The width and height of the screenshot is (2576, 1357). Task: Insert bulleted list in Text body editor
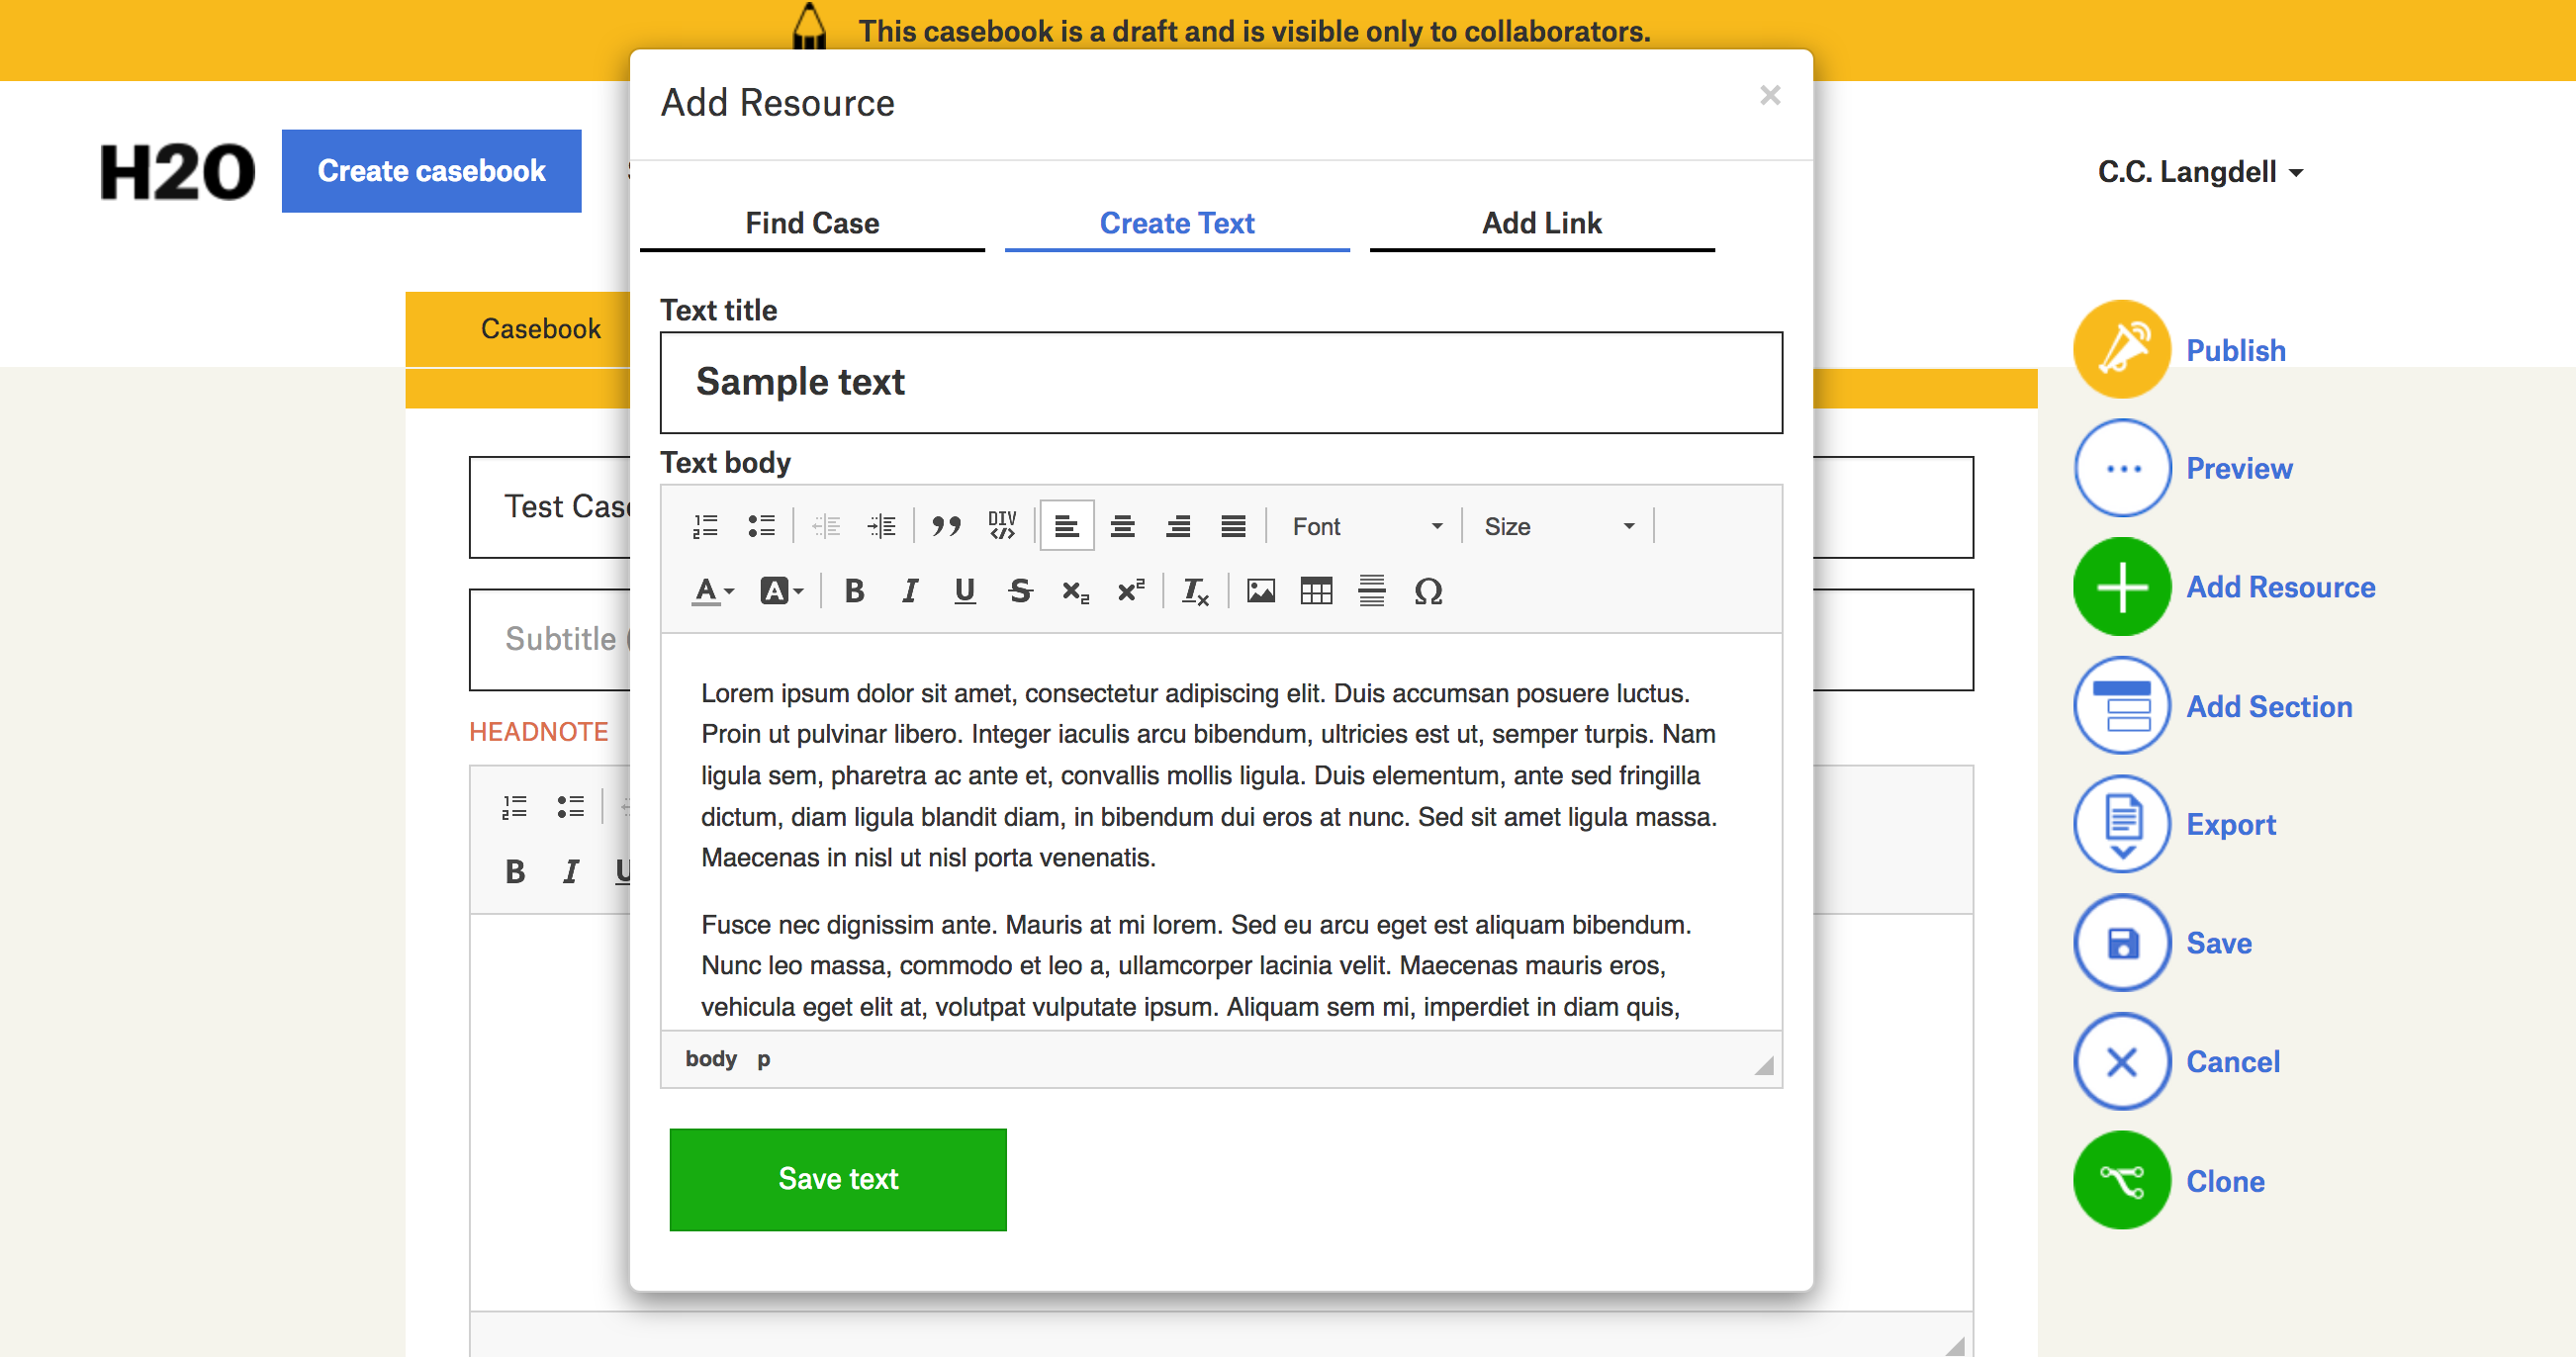click(761, 526)
